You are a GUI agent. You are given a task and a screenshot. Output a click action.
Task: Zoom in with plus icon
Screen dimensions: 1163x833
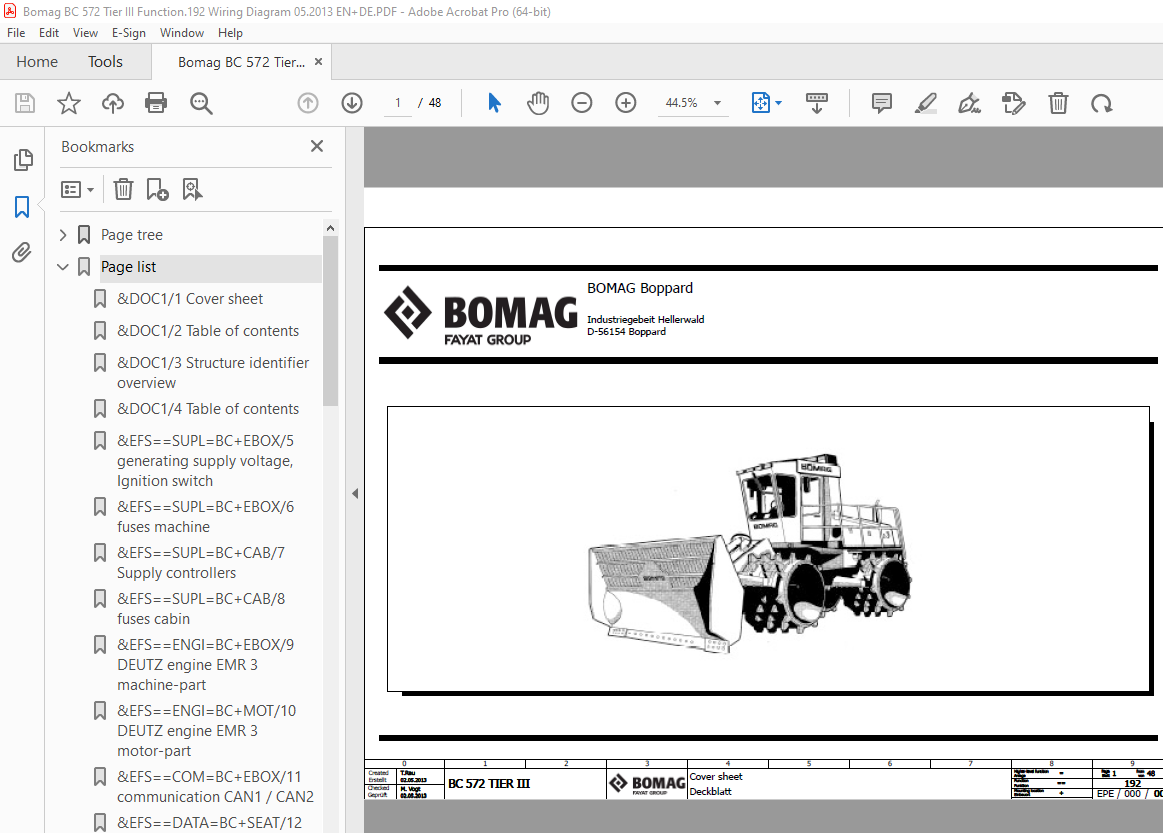tap(626, 103)
